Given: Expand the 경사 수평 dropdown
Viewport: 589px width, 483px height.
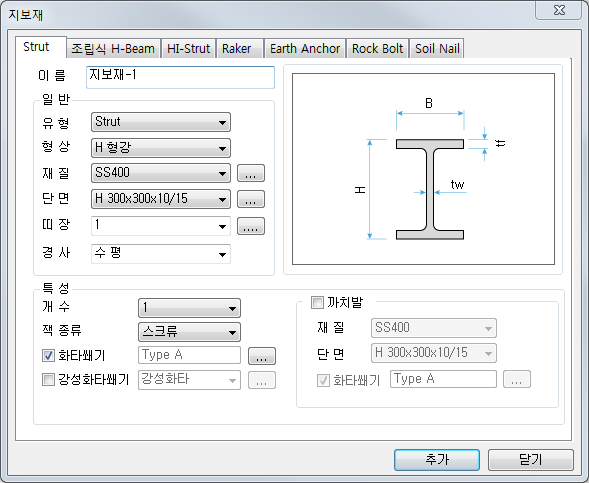Looking at the screenshot, I should coord(161,254).
